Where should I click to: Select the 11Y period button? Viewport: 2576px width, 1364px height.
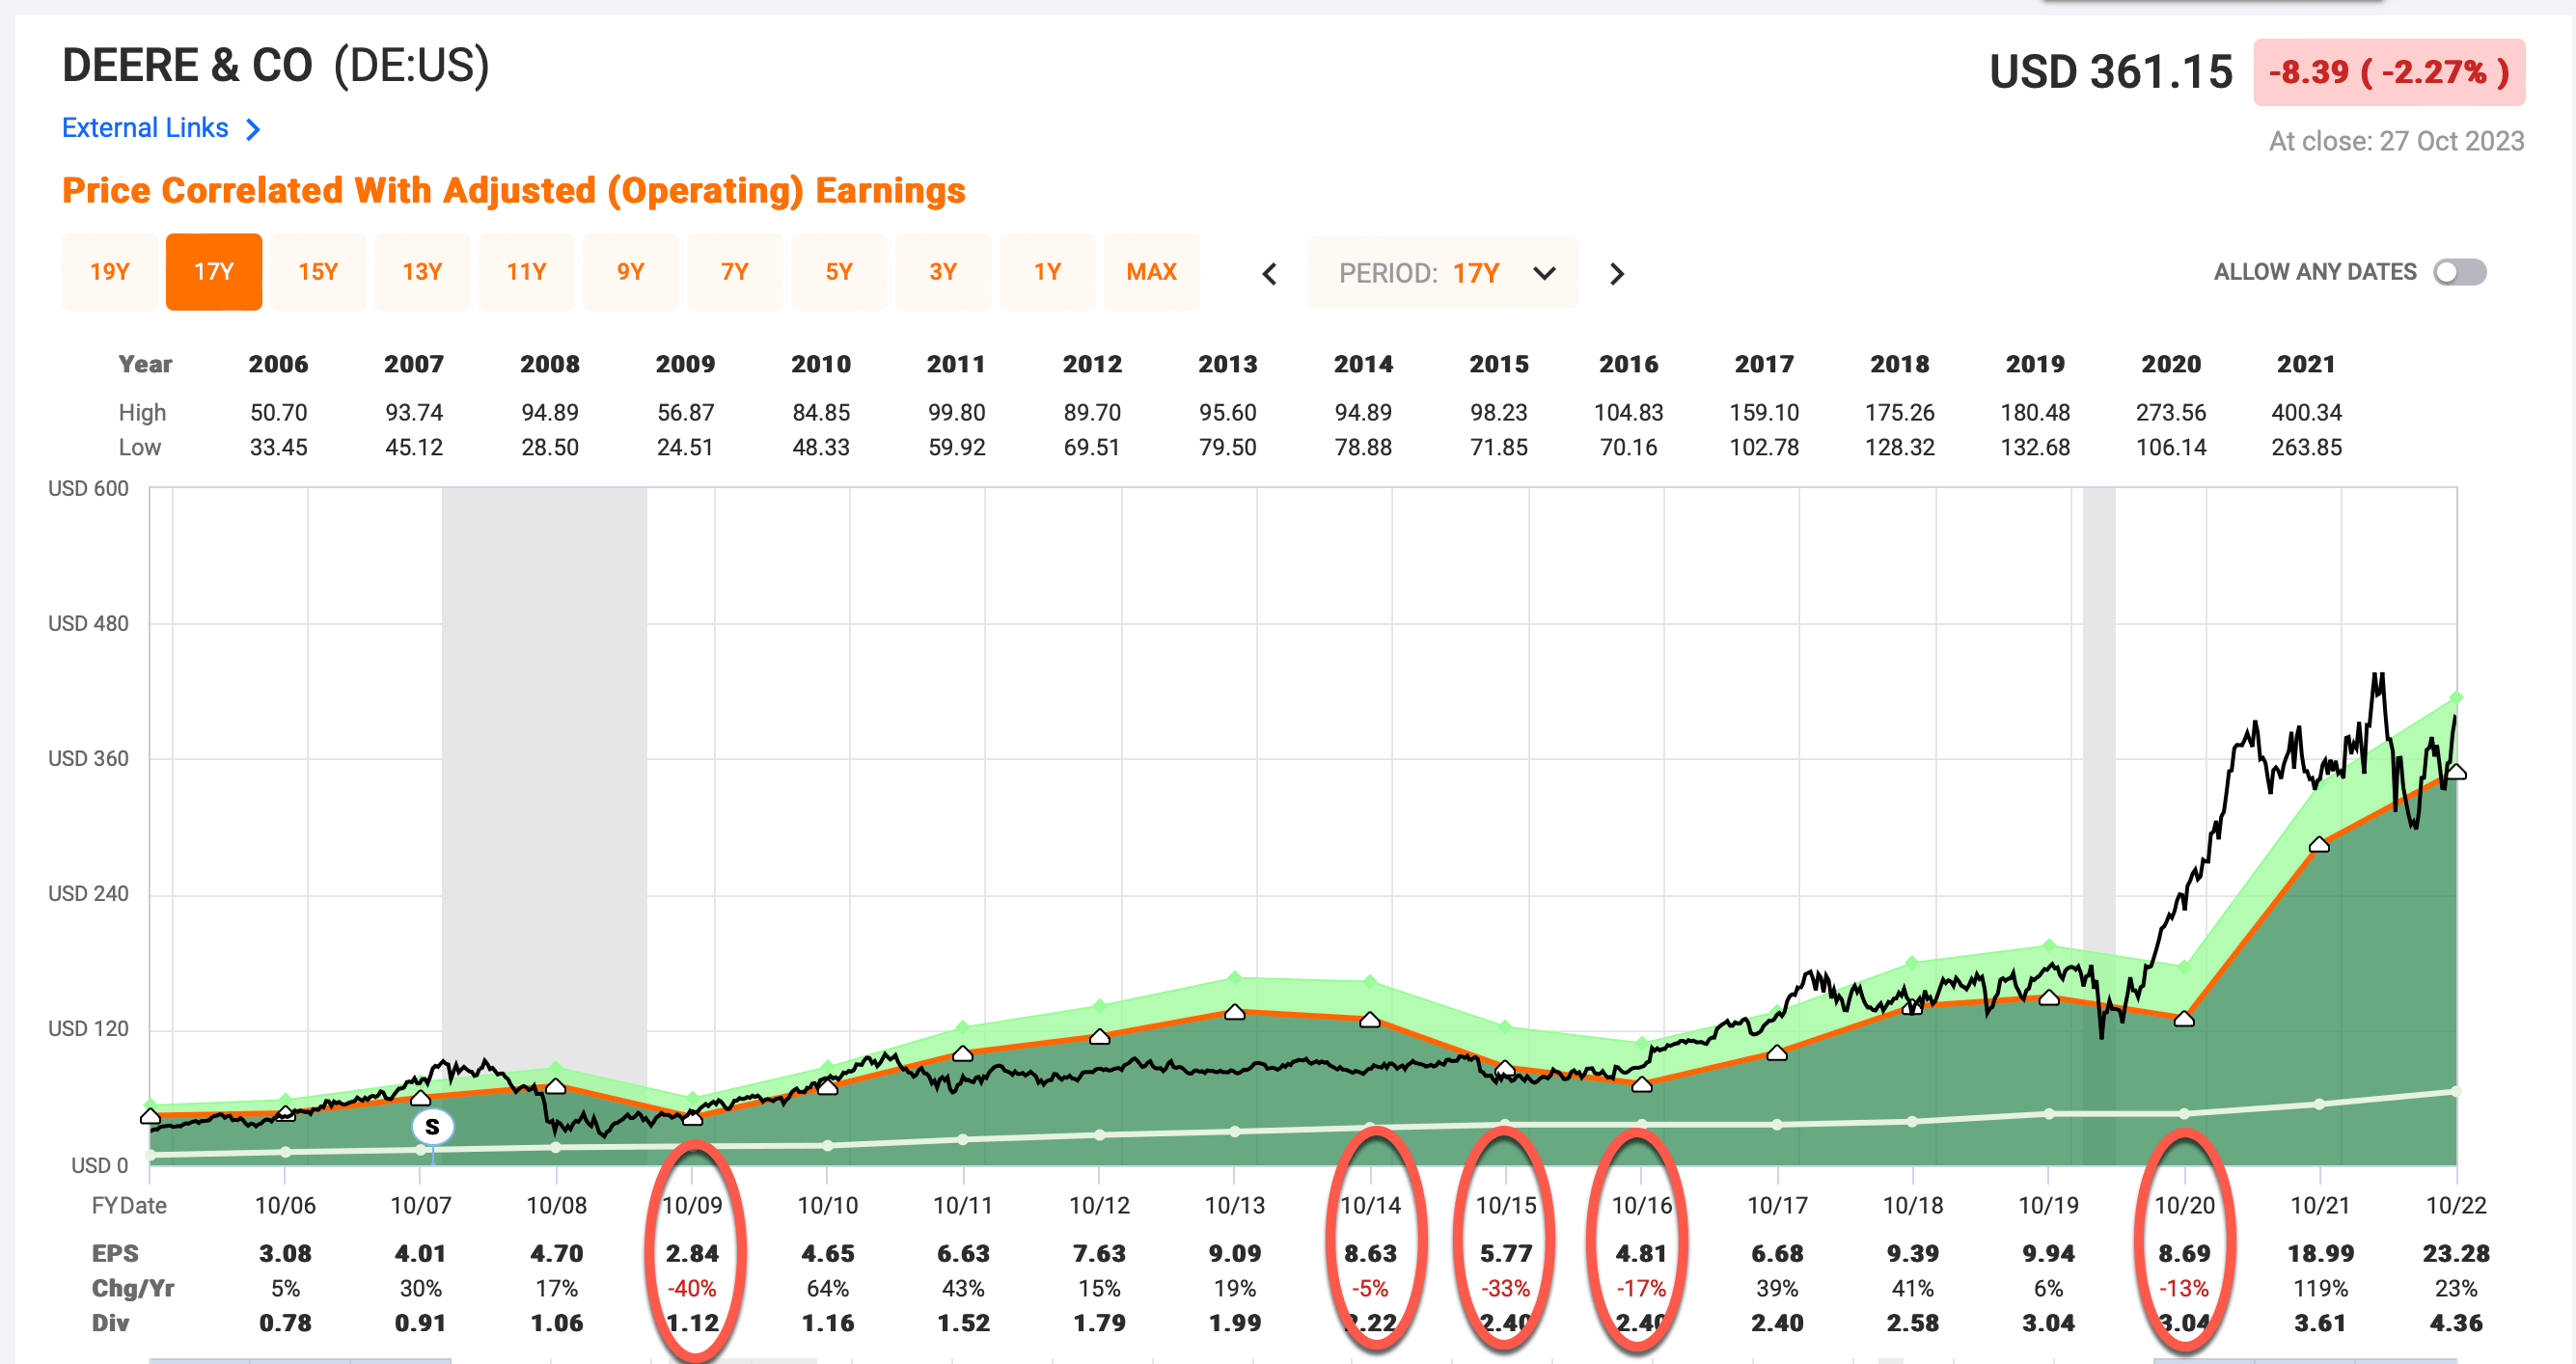(527, 271)
